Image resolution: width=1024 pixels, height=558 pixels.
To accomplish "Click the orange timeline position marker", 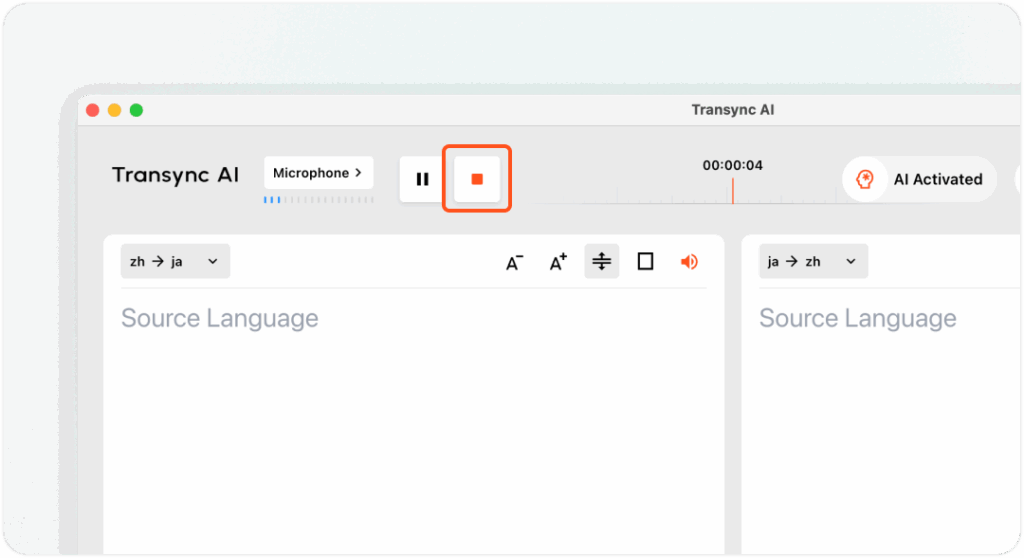I will click(x=732, y=191).
